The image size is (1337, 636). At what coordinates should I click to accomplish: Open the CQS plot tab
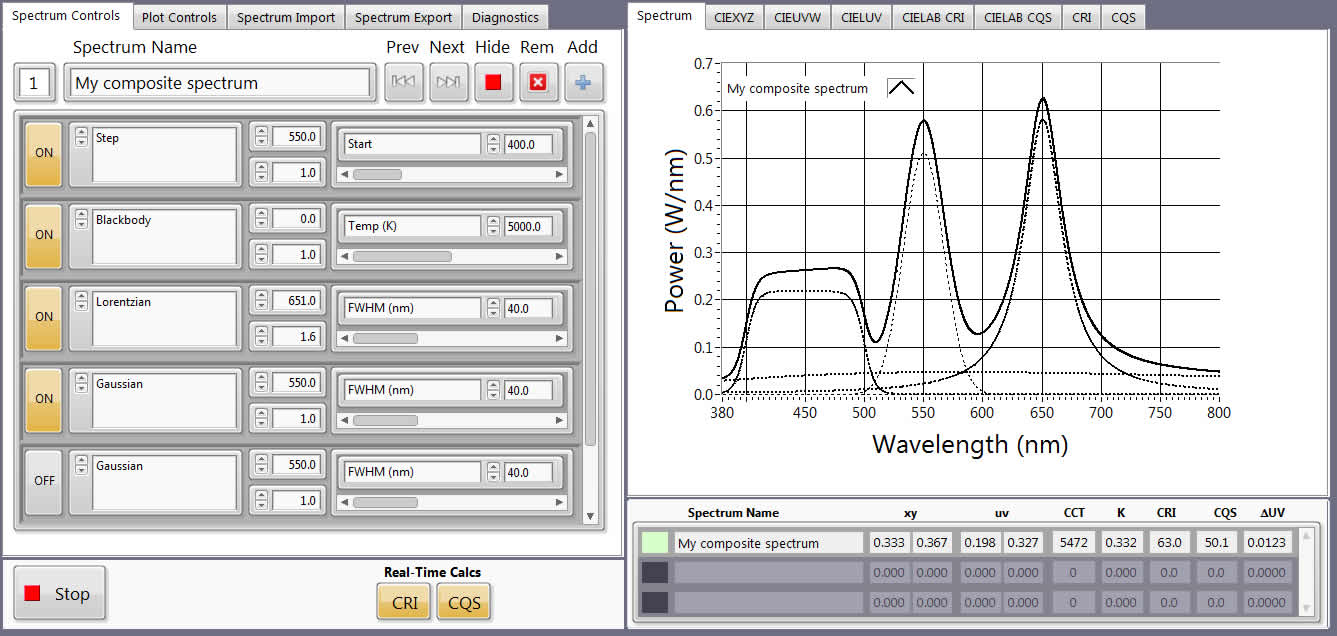tap(1123, 17)
